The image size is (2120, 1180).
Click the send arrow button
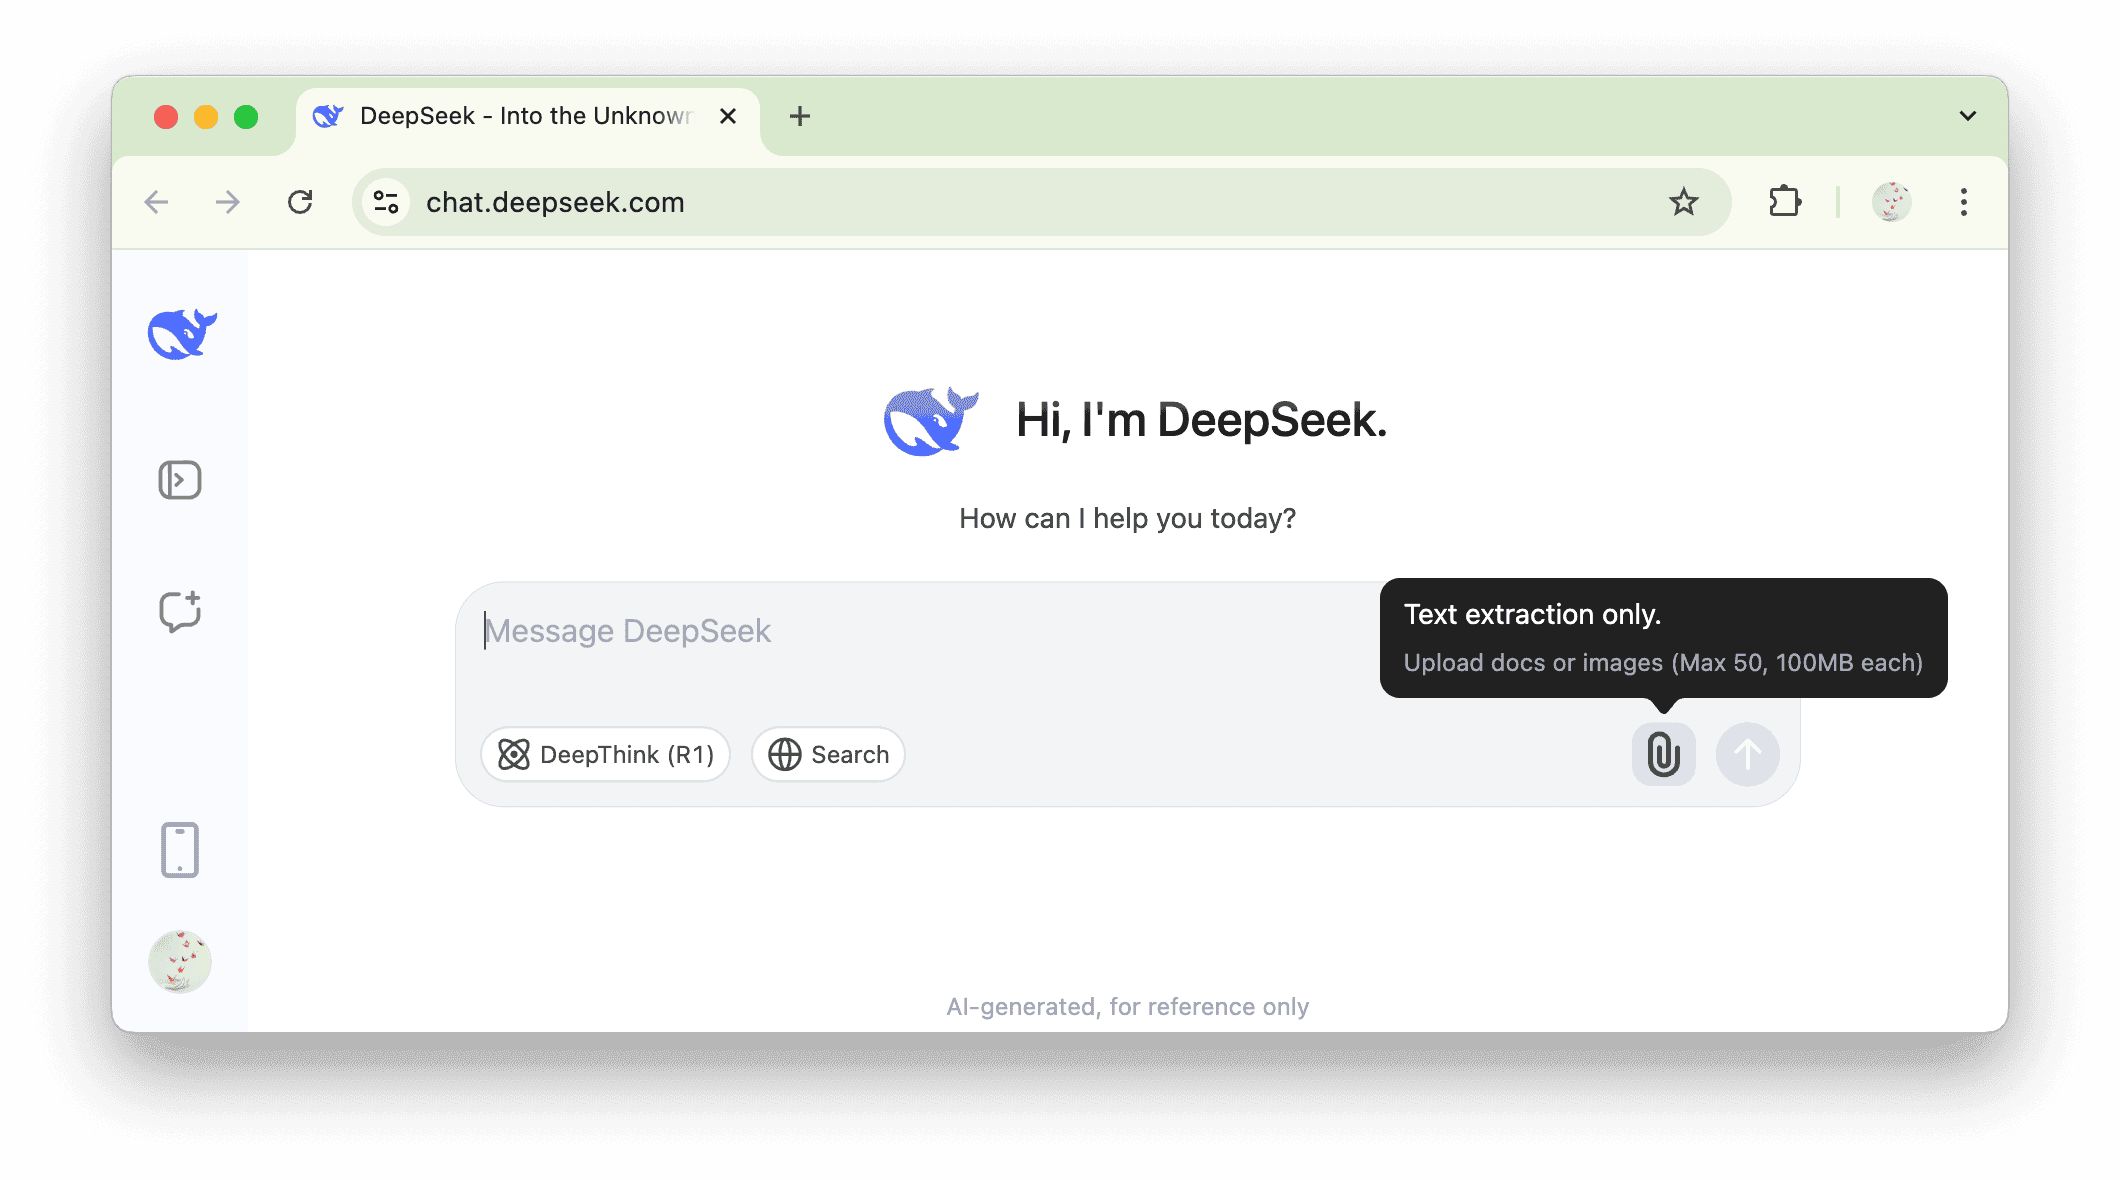tap(1748, 754)
